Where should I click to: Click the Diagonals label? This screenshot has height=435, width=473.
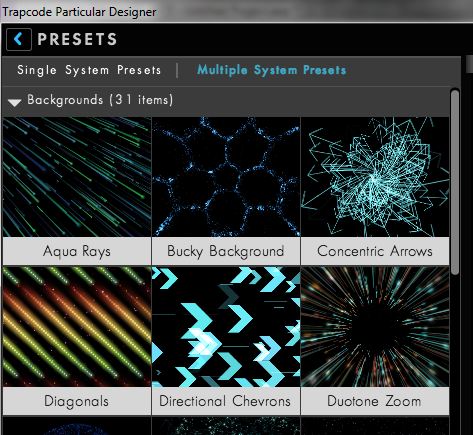pyautogui.click(x=77, y=401)
